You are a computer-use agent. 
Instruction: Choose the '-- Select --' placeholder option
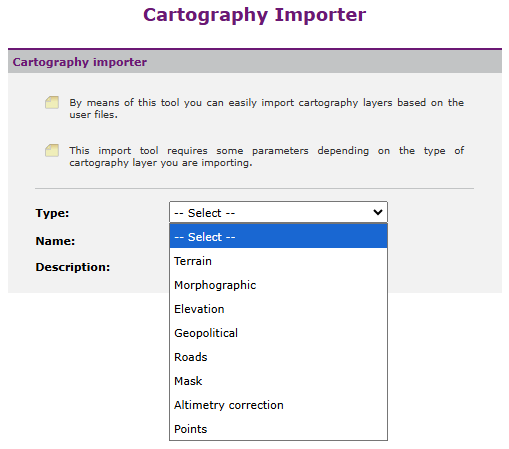coord(278,237)
